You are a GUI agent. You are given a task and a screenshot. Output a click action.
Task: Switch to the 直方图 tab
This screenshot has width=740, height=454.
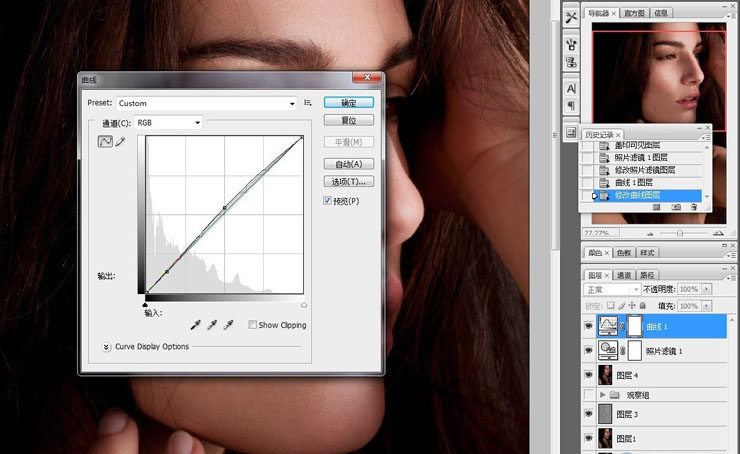pos(634,13)
